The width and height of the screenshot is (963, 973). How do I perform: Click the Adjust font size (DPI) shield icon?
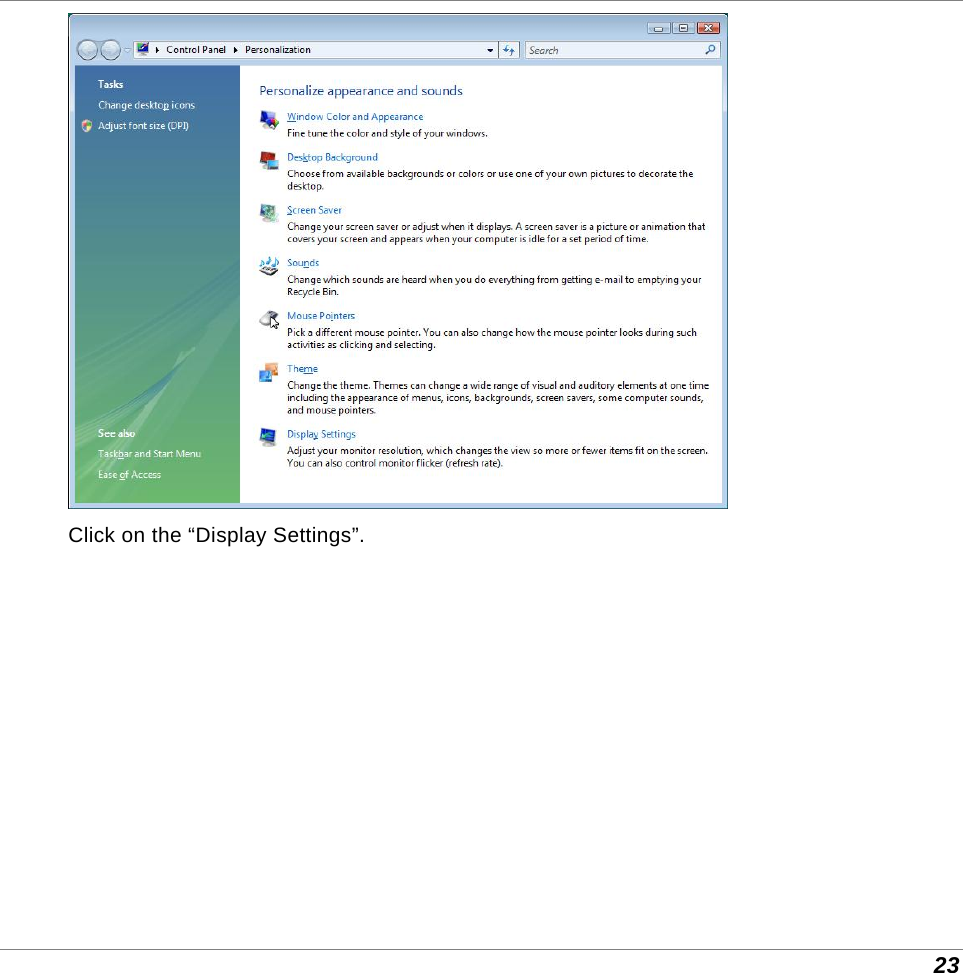pos(88,125)
